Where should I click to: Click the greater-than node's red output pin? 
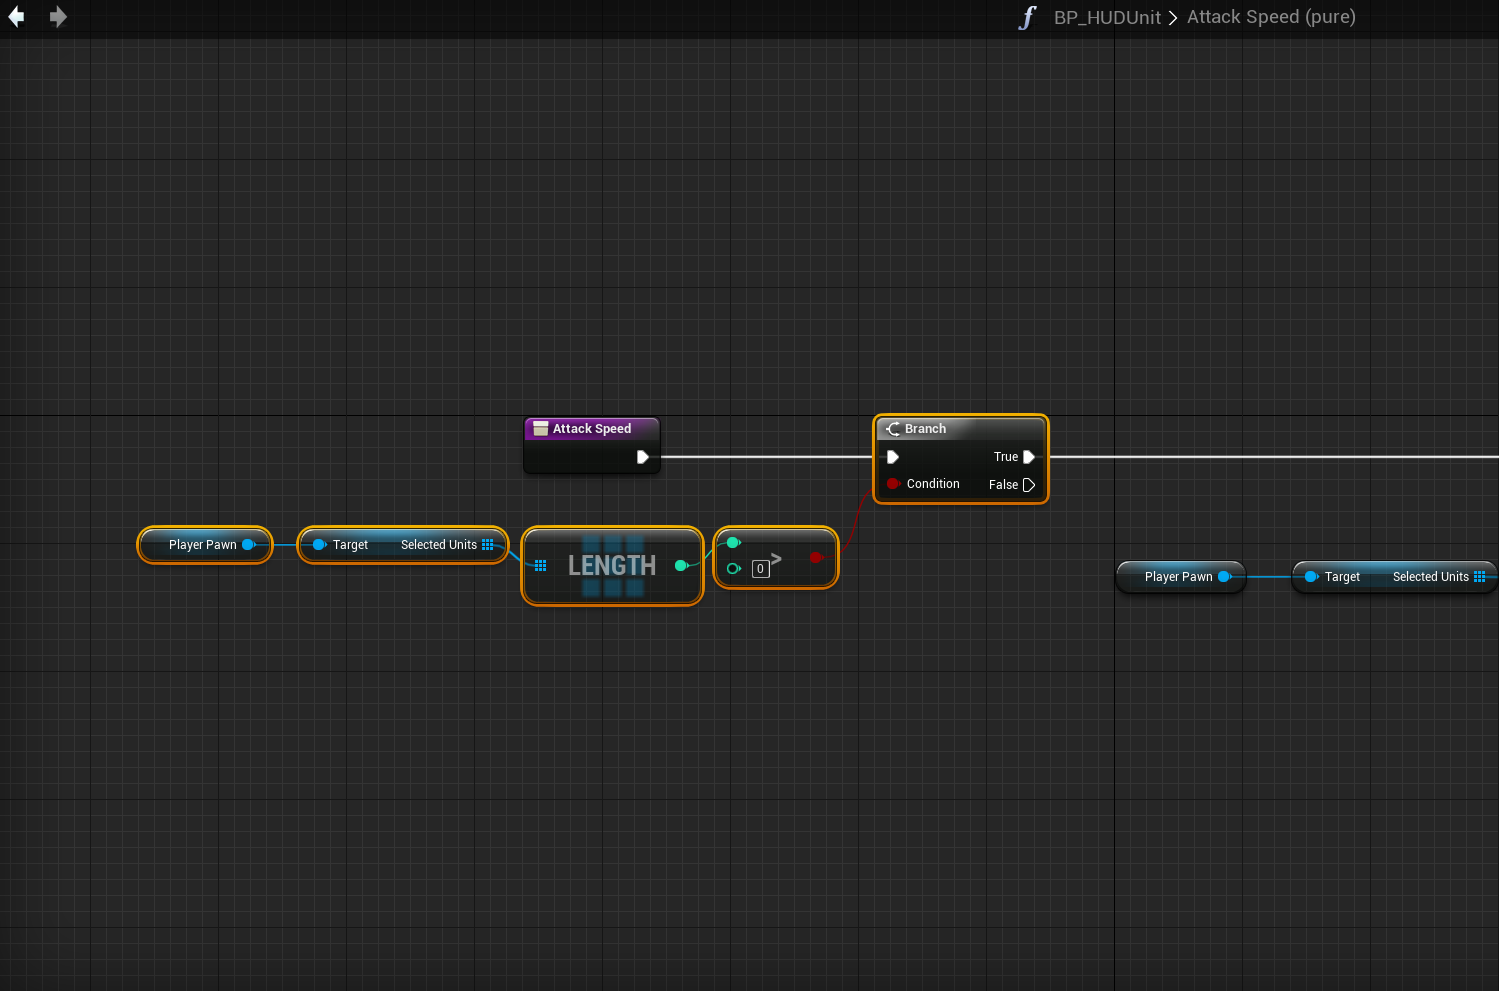pyautogui.click(x=816, y=557)
